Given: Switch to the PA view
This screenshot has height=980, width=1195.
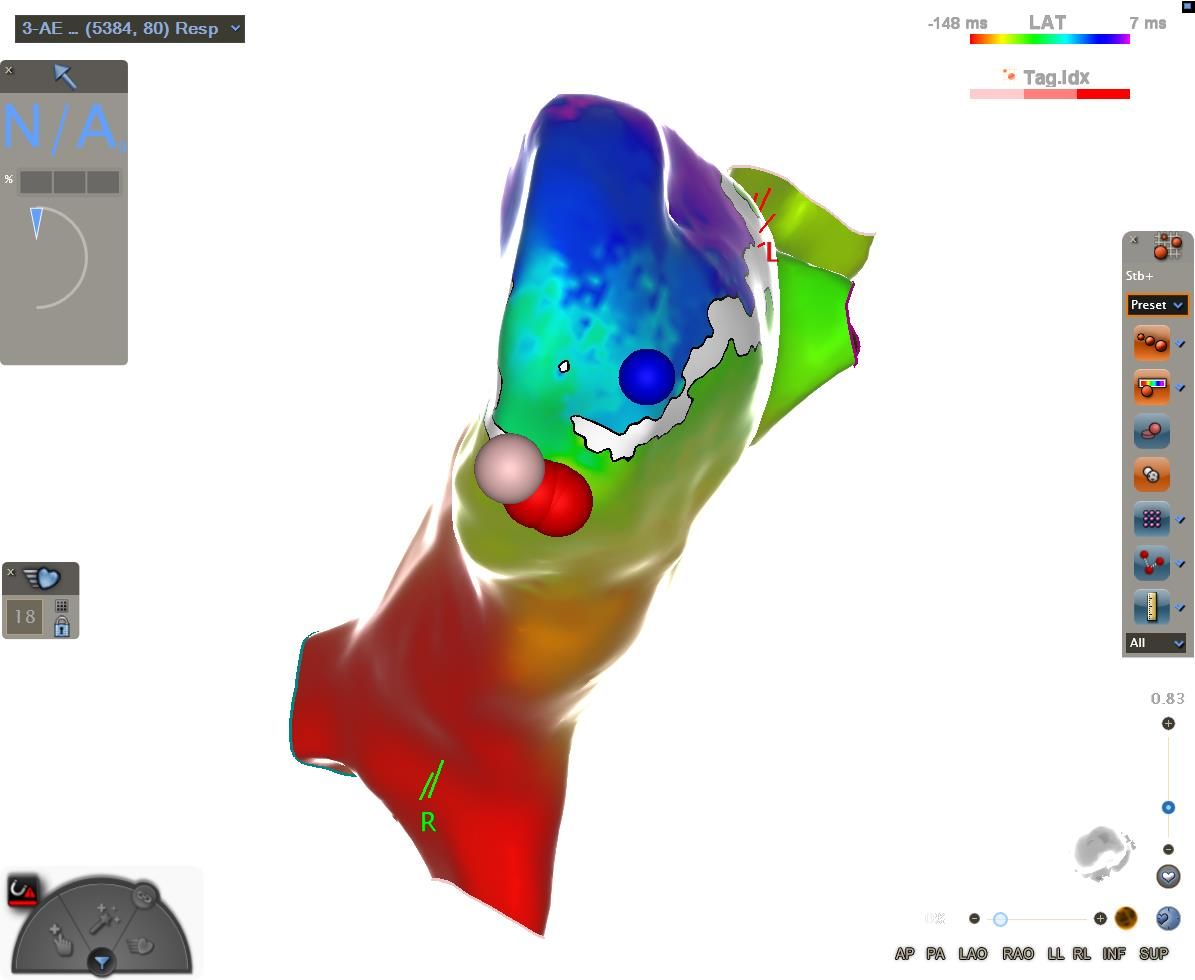Looking at the screenshot, I should tap(935, 954).
